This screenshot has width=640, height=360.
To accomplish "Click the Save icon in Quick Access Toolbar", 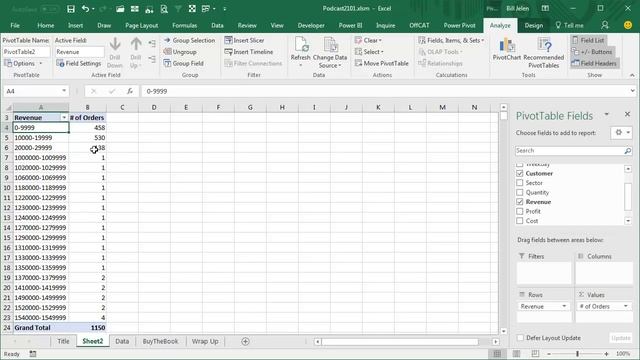I will tap(71, 9).
